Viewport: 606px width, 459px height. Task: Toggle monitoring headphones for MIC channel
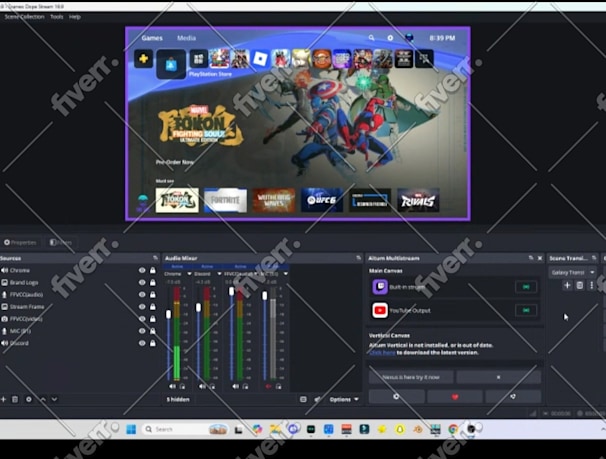click(x=279, y=386)
